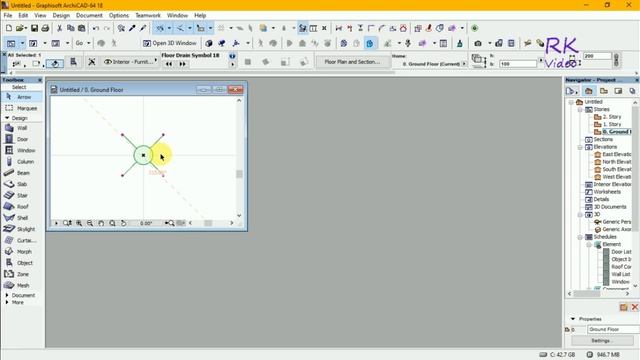Go to previous object with the rewind arrows
Image resolution: width=640 pixels, height=360 pixels.
pyautogui.click(x=169, y=64)
